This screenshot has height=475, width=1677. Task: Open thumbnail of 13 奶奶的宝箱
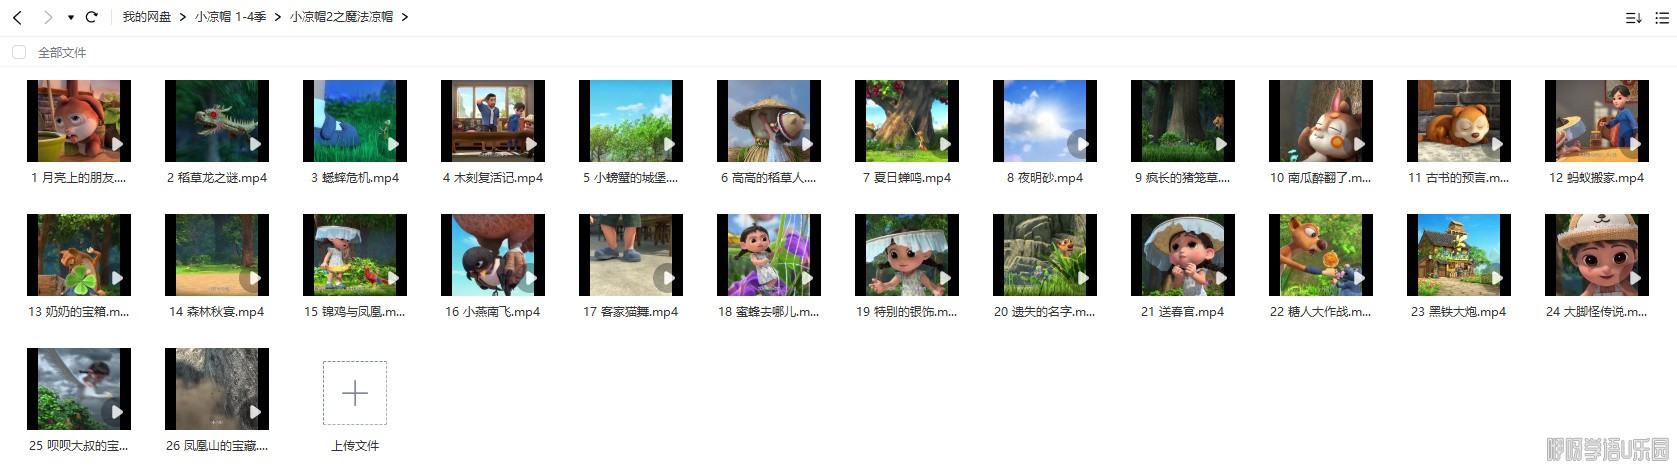click(x=79, y=255)
